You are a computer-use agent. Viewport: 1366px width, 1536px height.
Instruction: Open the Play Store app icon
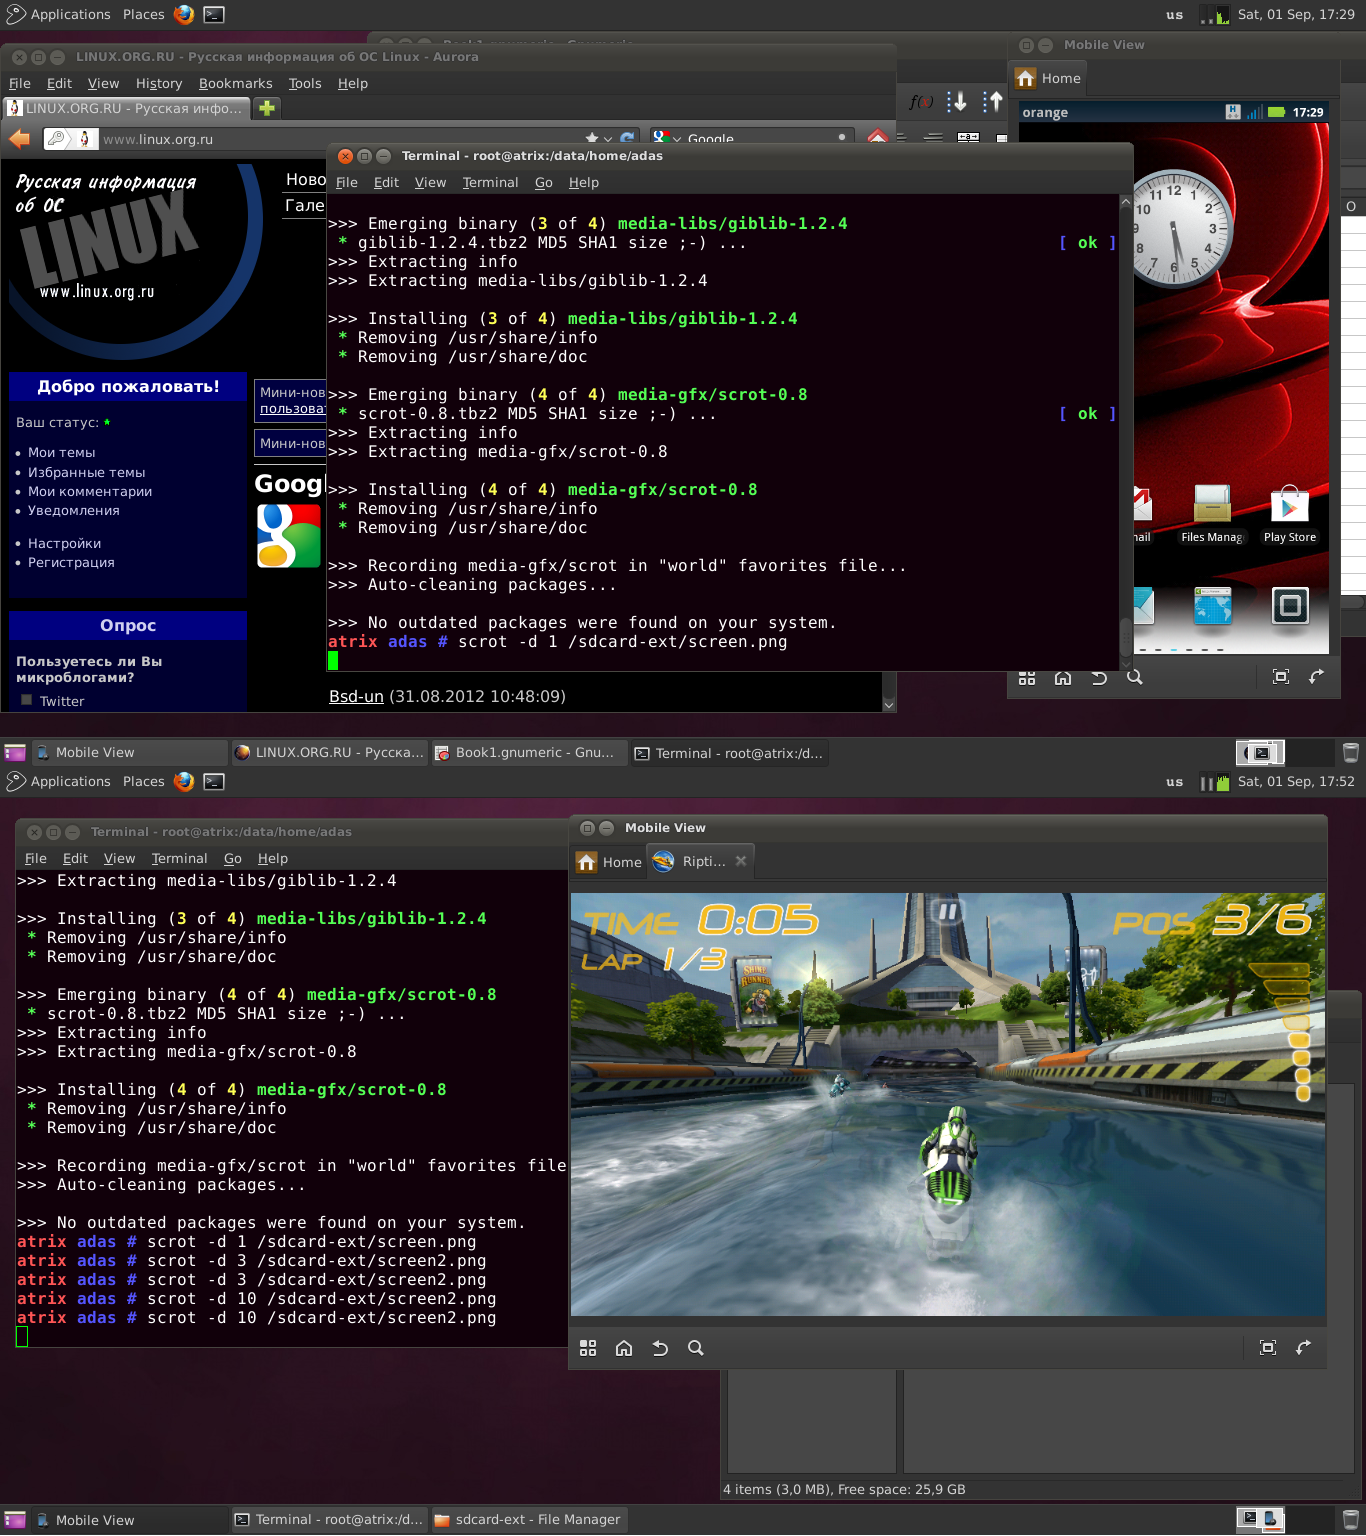[1290, 514]
